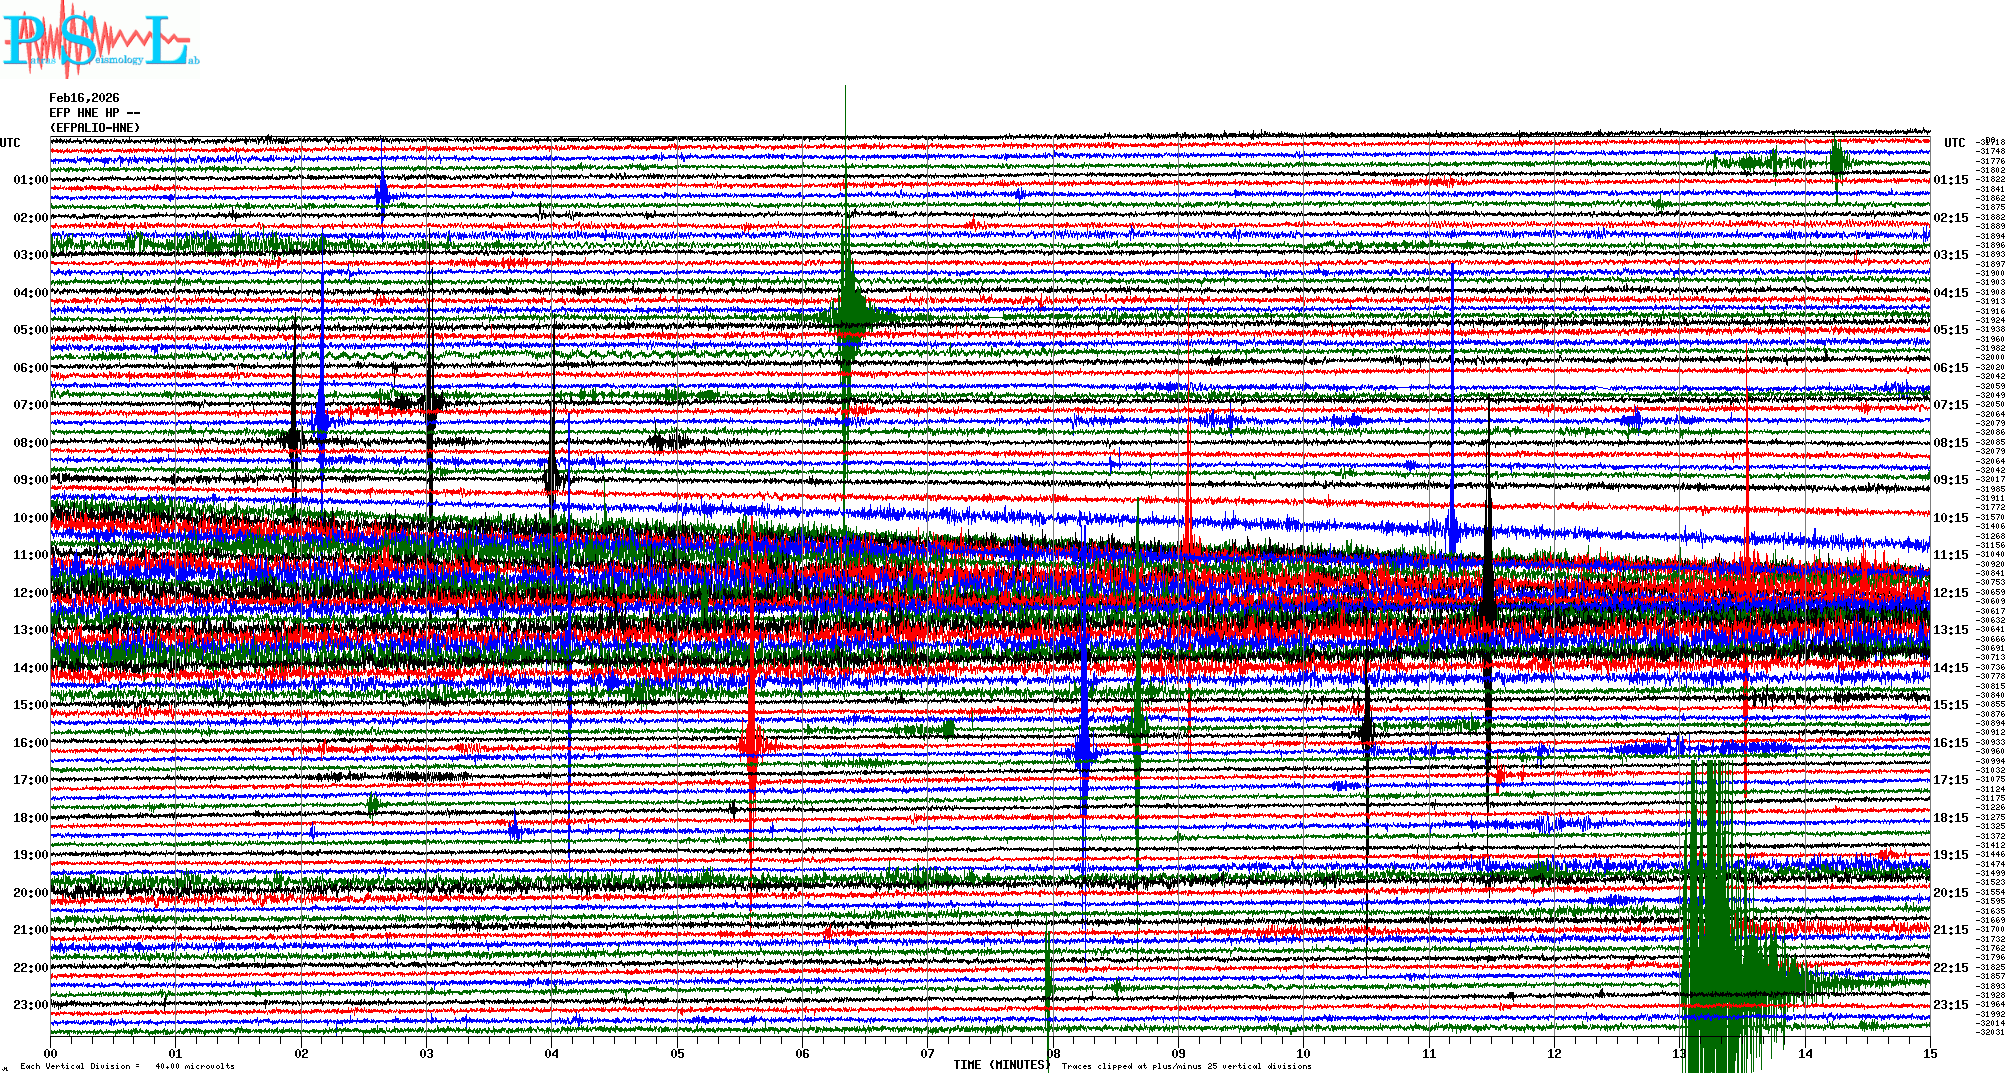Click the 12:15 label on right axis

[x=1950, y=593]
